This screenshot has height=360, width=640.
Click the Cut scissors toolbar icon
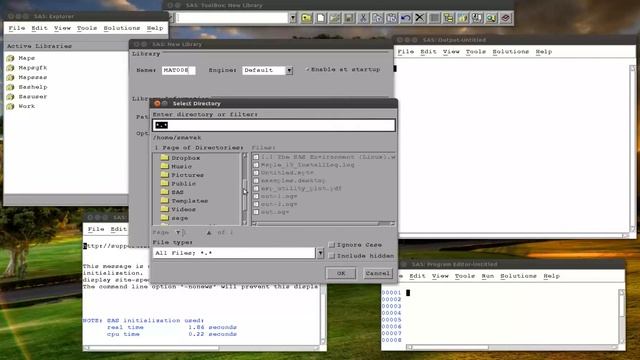(x=363, y=18)
